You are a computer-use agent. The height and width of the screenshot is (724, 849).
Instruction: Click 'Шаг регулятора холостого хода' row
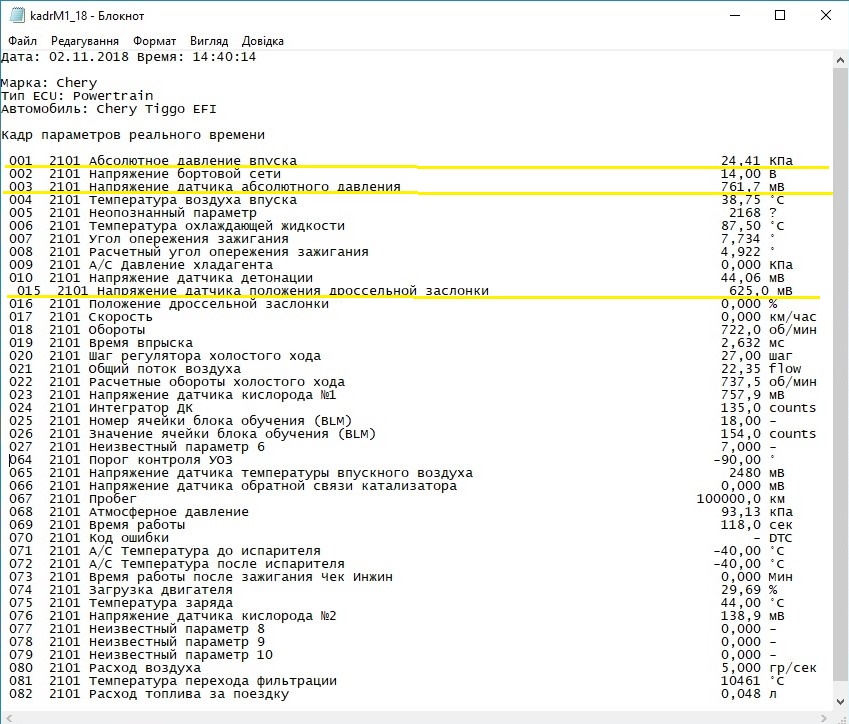click(x=401, y=356)
